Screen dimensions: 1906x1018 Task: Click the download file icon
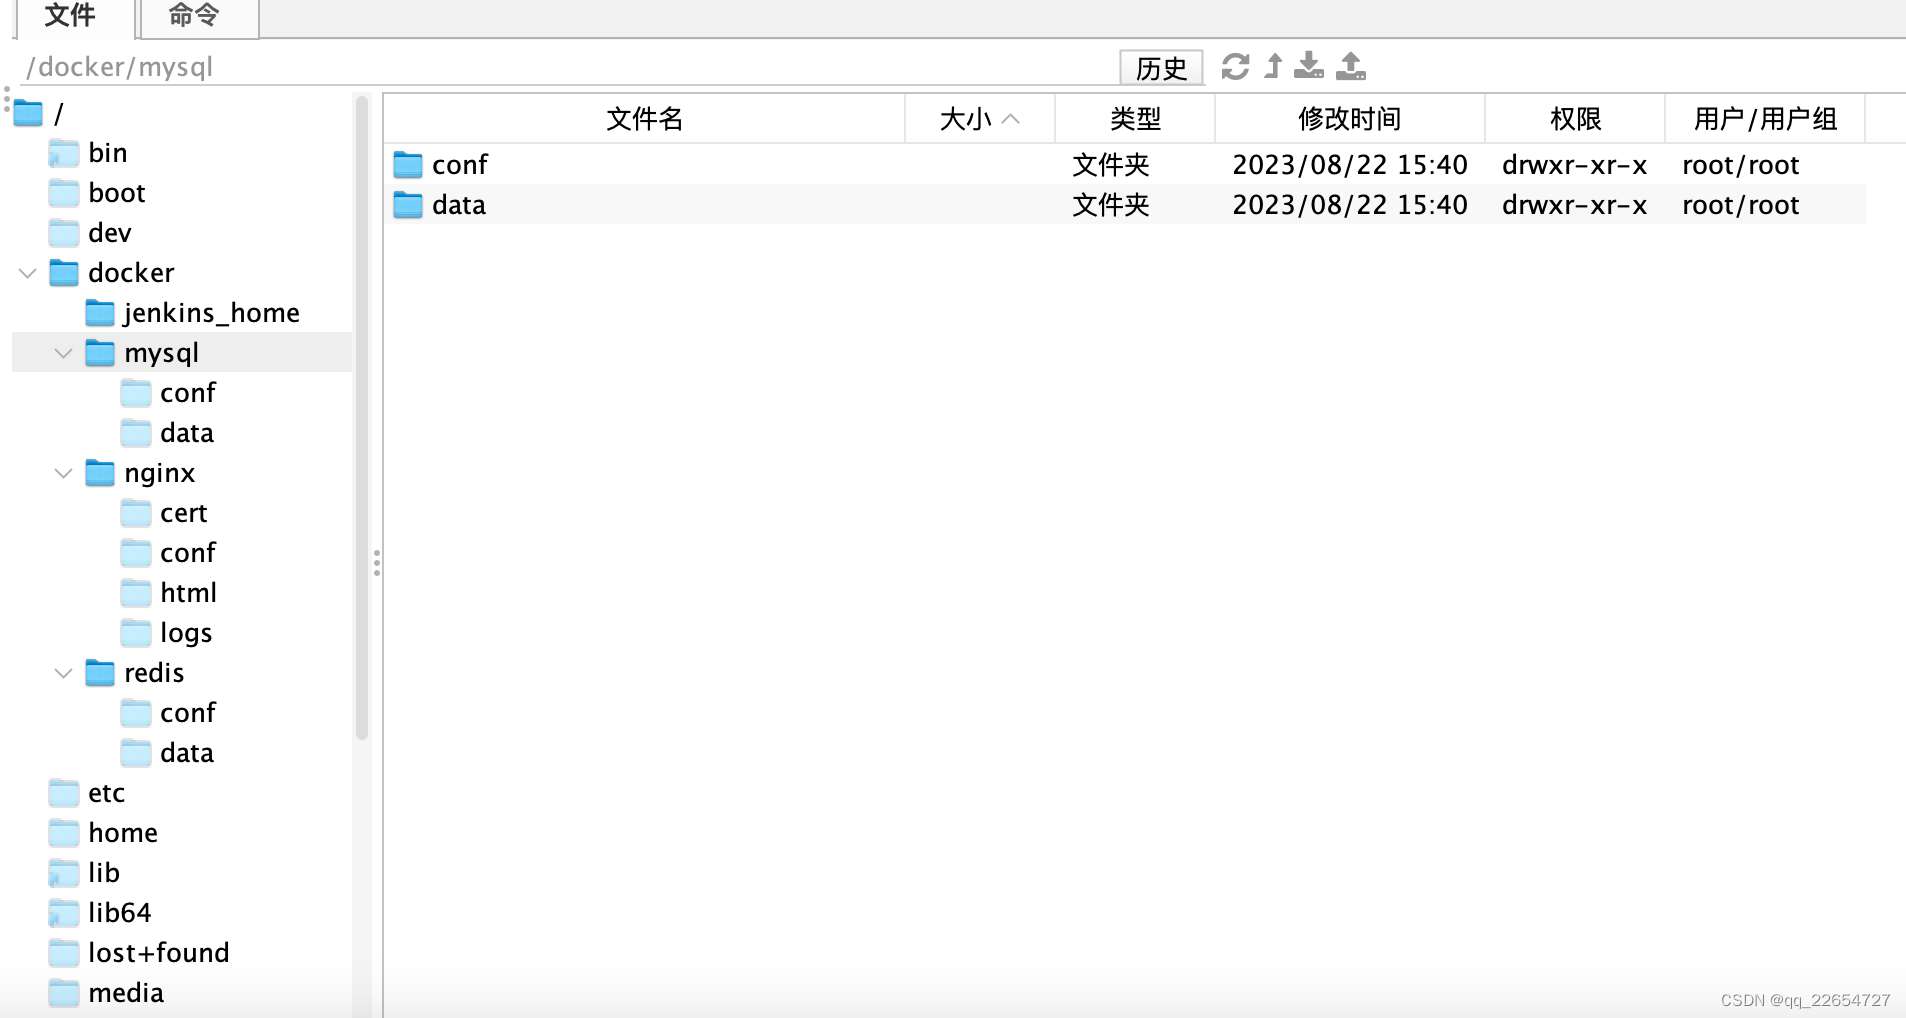(1308, 66)
